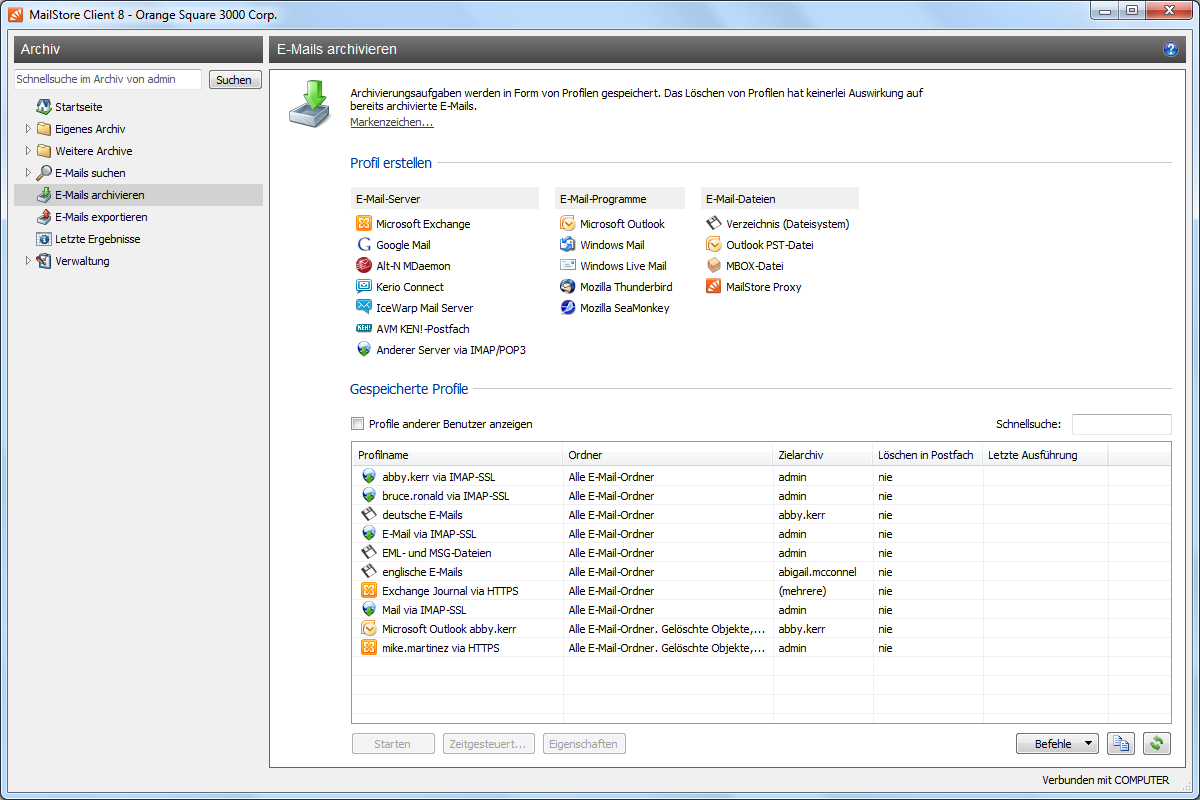Go to Letzte Ergebnisse in sidebar

(97, 239)
